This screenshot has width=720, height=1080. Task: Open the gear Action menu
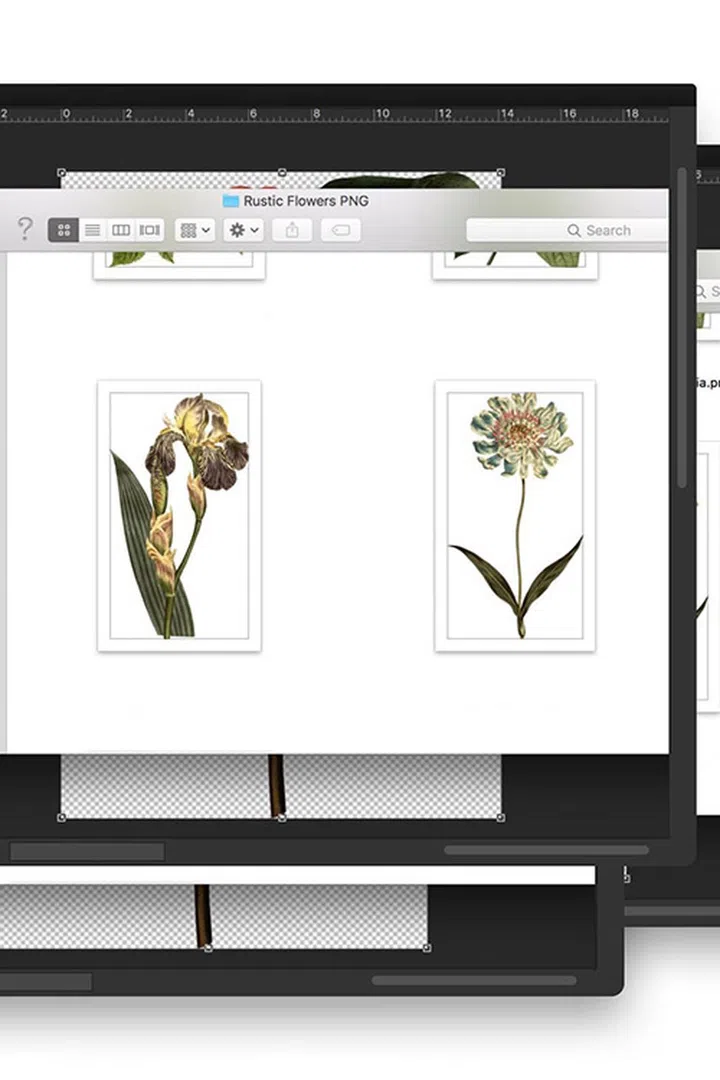pos(243,230)
